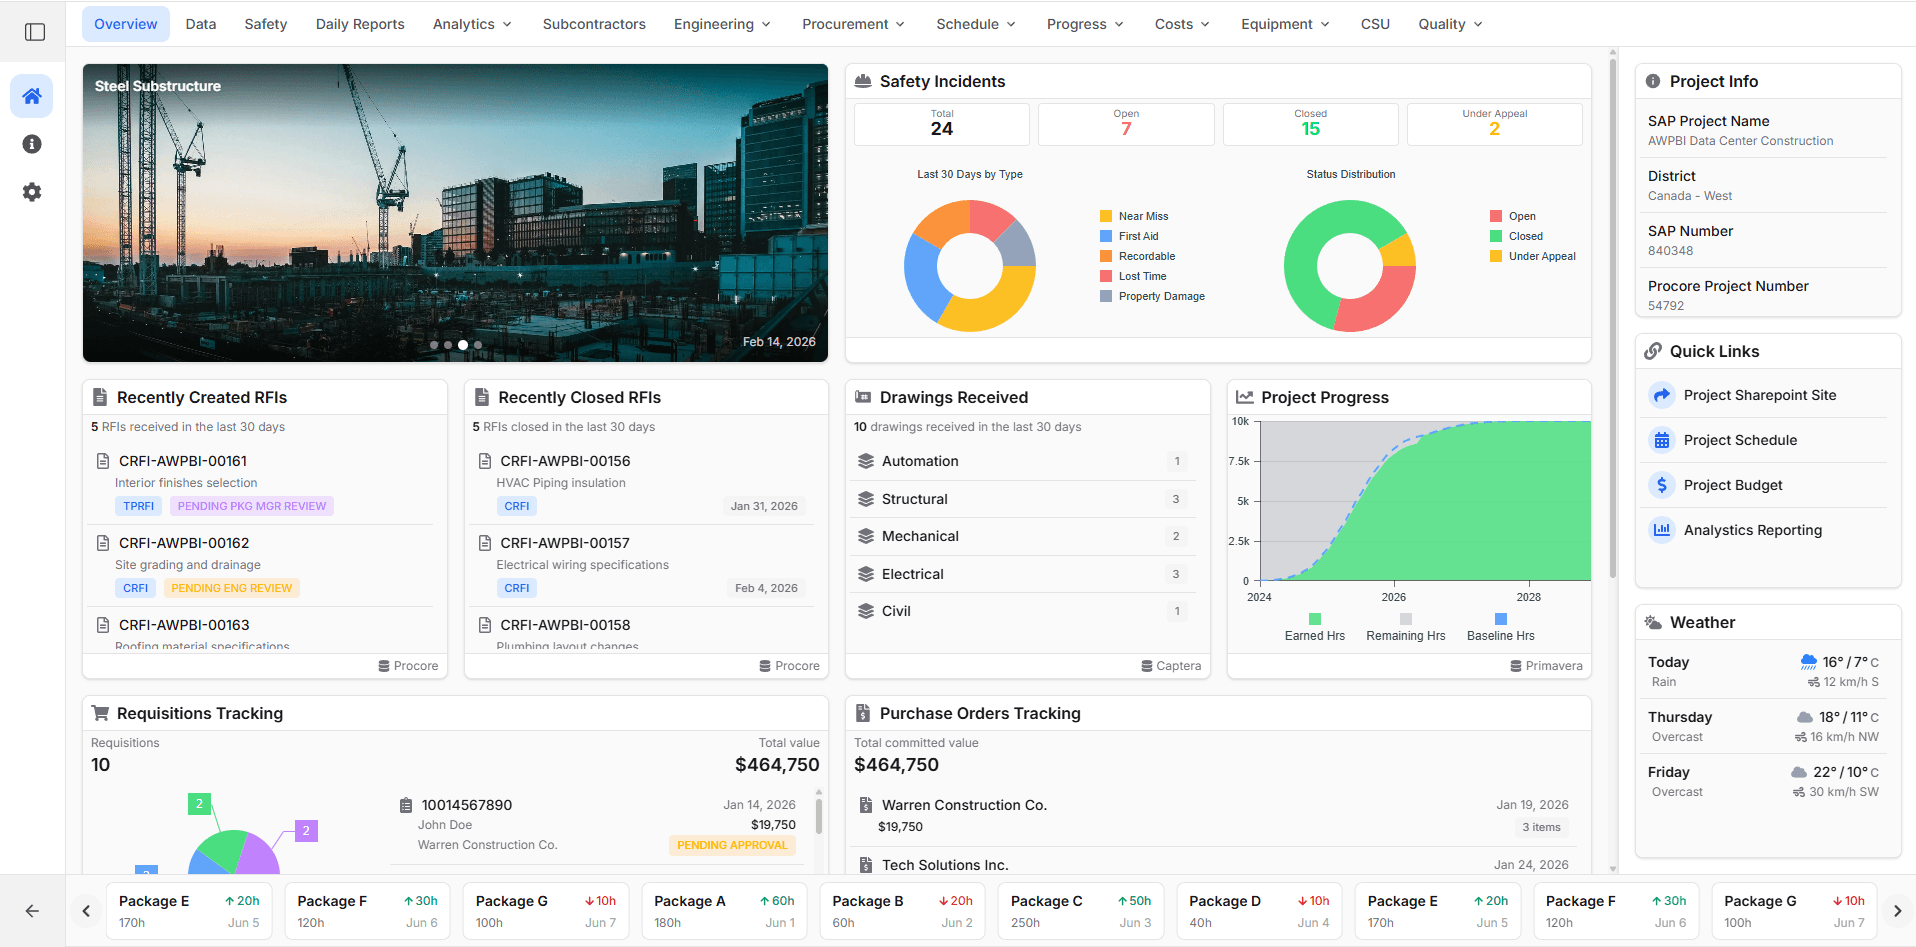The image size is (1916, 947).
Task: Click the Civil layers icon
Action: [x=866, y=611]
